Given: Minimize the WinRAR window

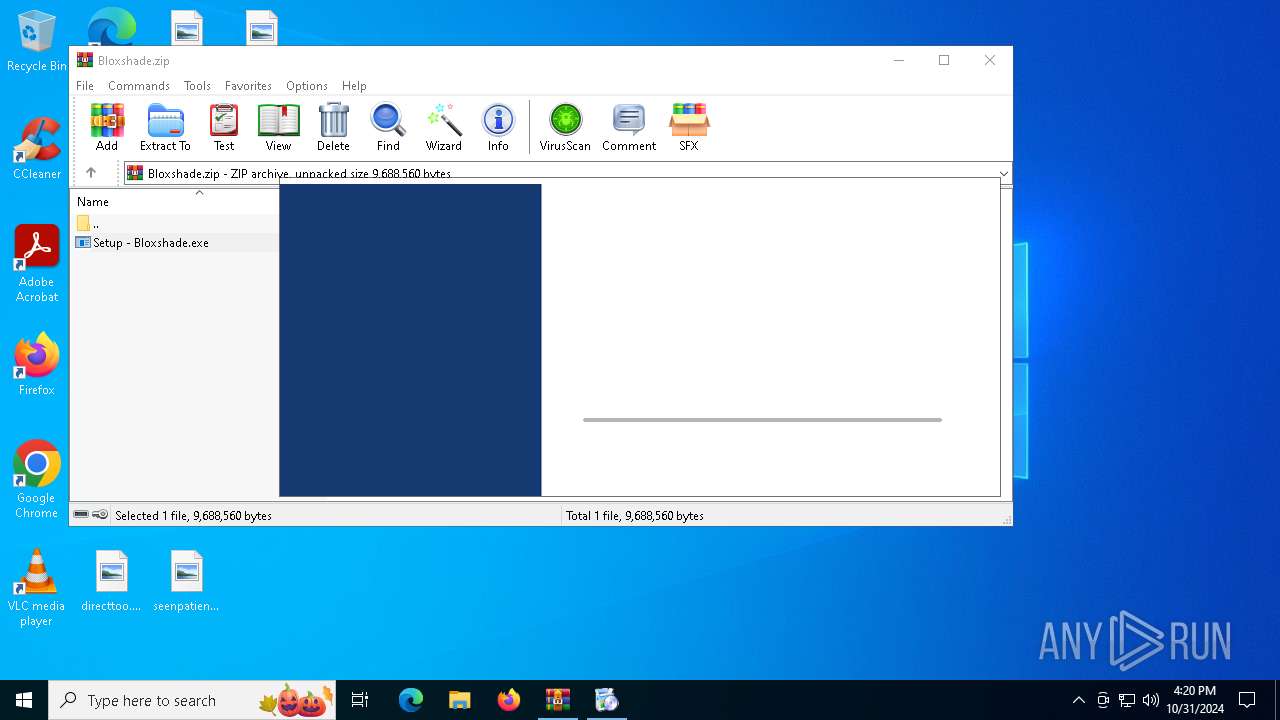Looking at the screenshot, I should 898,60.
